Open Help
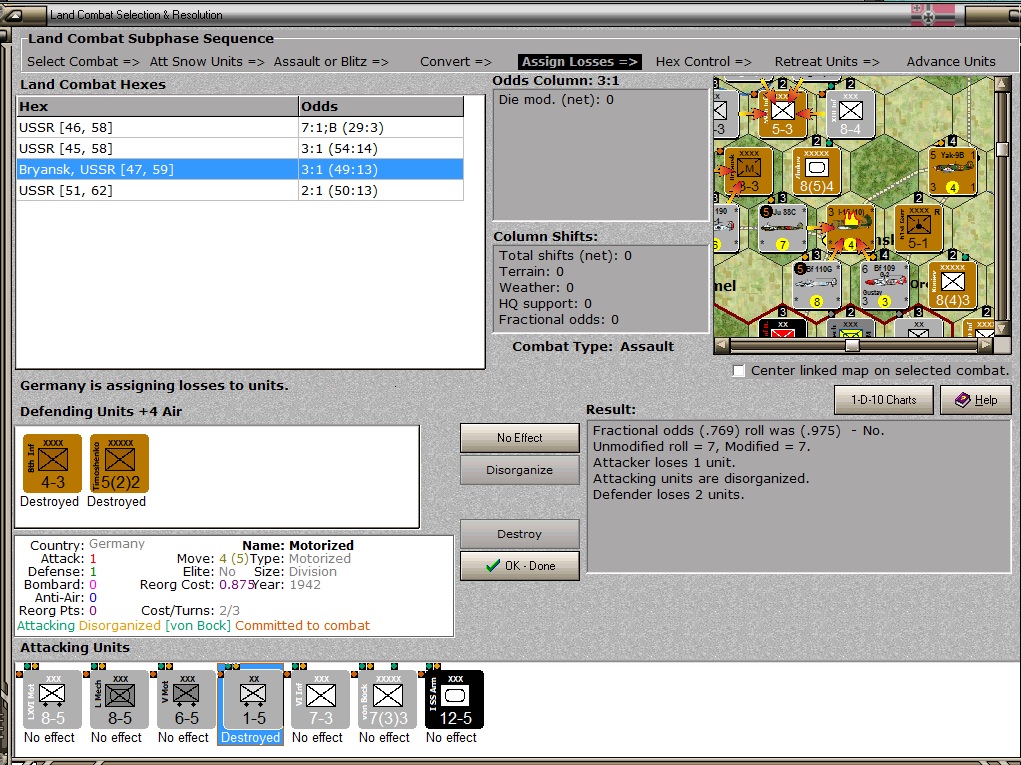1021x765 pixels. pyautogui.click(x=976, y=400)
